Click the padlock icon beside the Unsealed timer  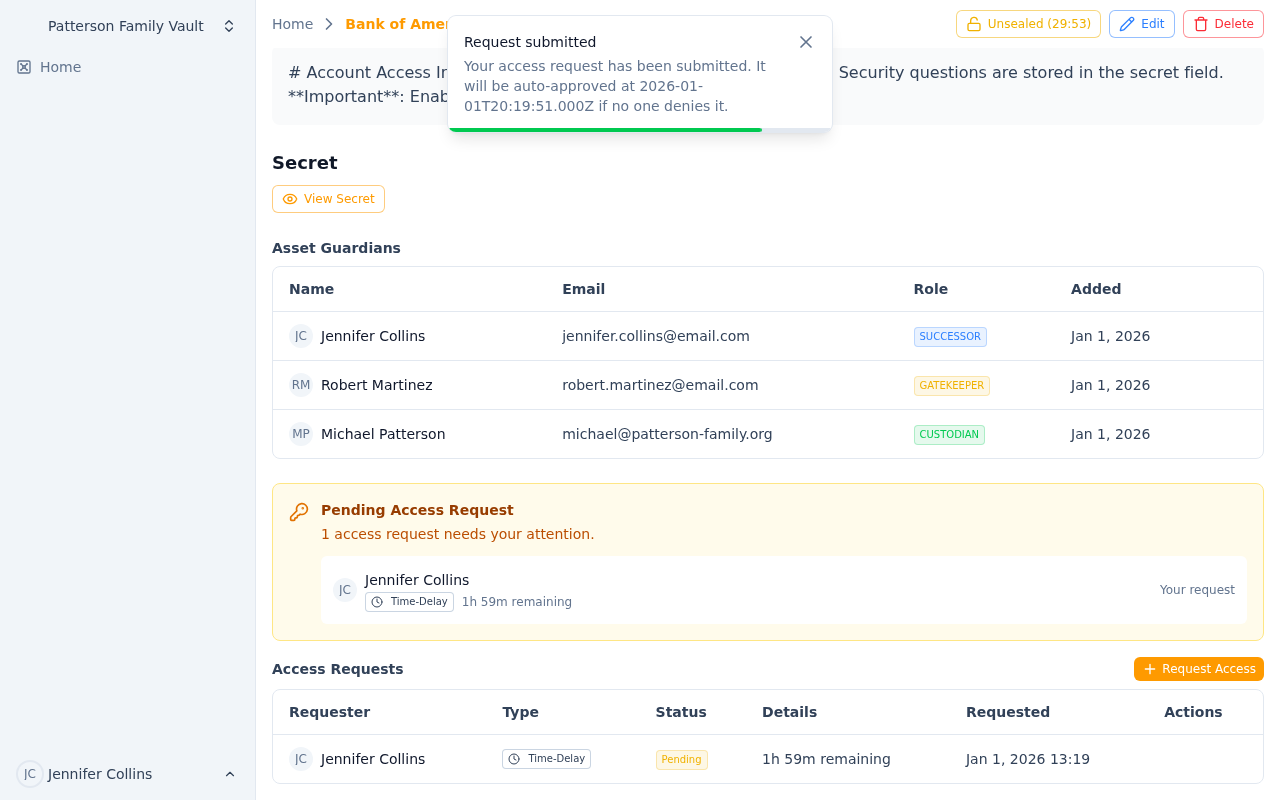975,23
